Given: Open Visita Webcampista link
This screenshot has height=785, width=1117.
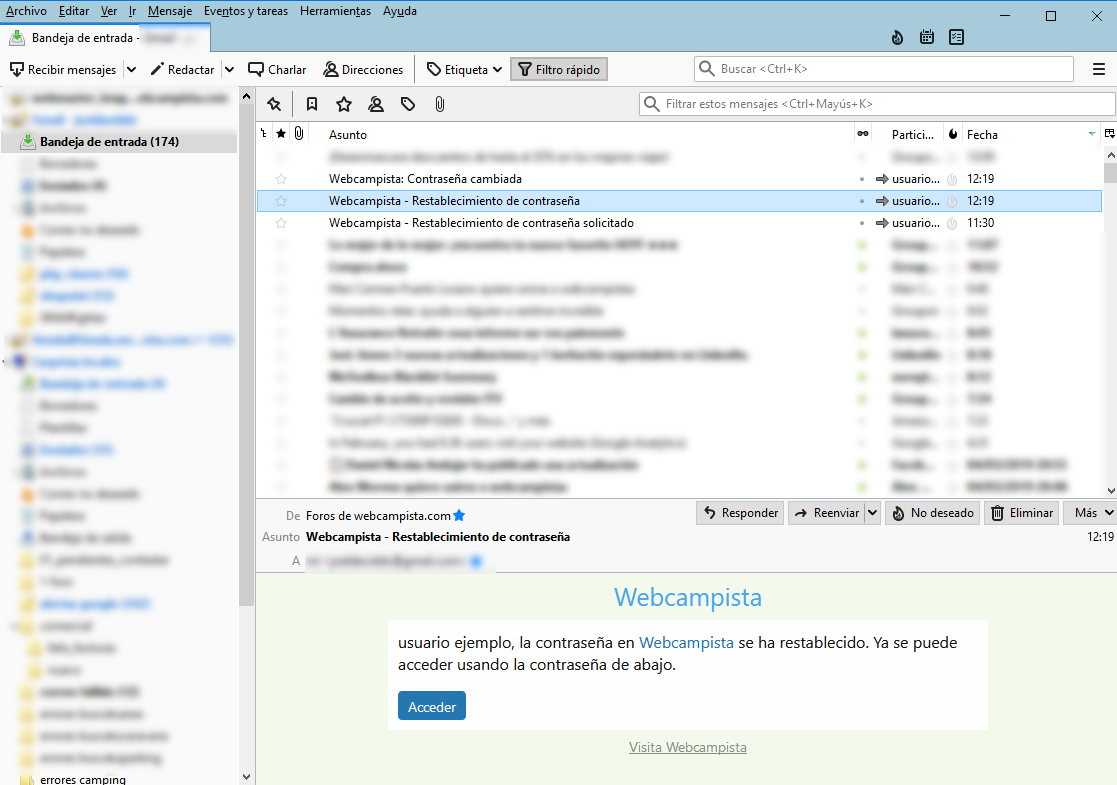Looking at the screenshot, I should [687, 747].
